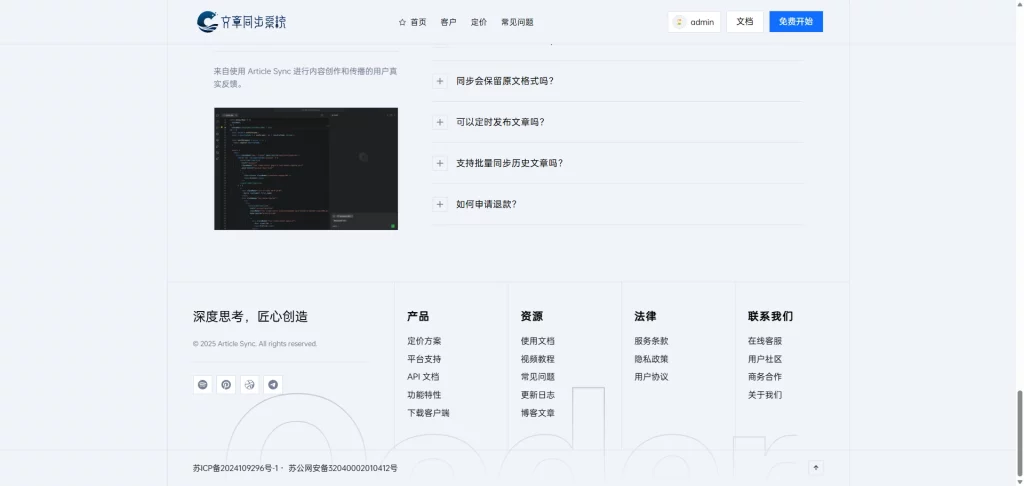Open 更新日志 footer link

[x=537, y=395]
